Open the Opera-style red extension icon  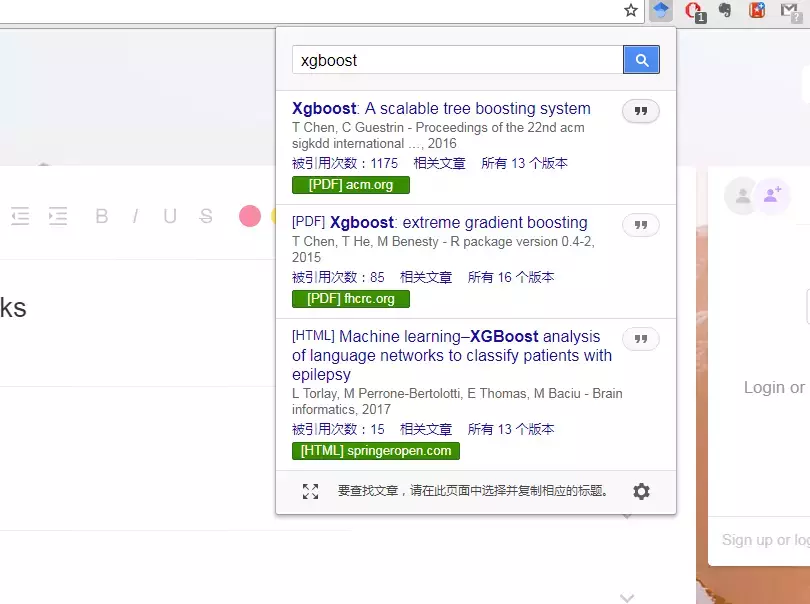[x=694, y=11]
